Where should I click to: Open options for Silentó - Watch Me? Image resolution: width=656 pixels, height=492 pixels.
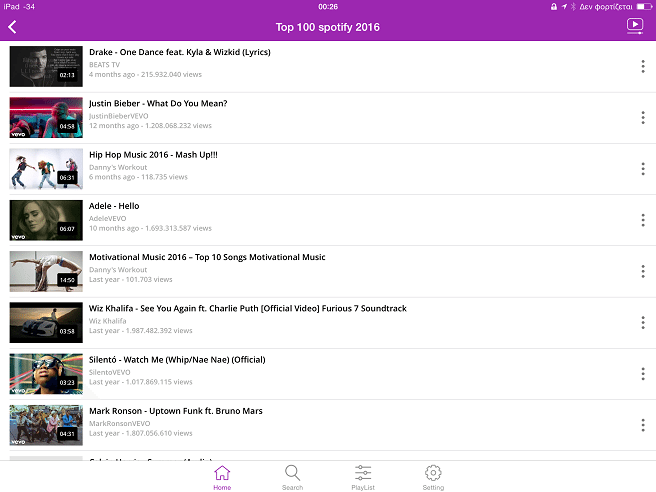click(x=643, y=374)
